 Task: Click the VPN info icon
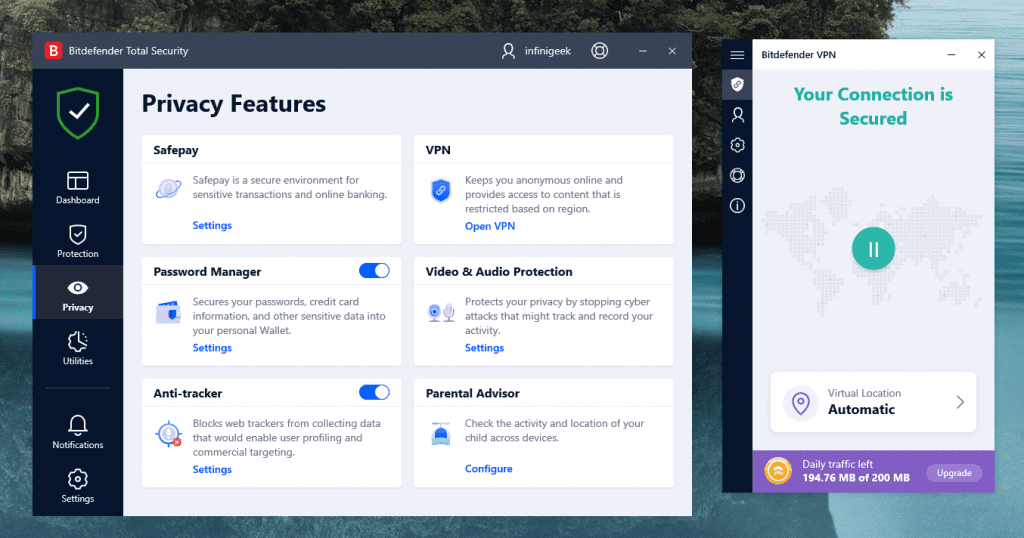(x=738, y=206)
